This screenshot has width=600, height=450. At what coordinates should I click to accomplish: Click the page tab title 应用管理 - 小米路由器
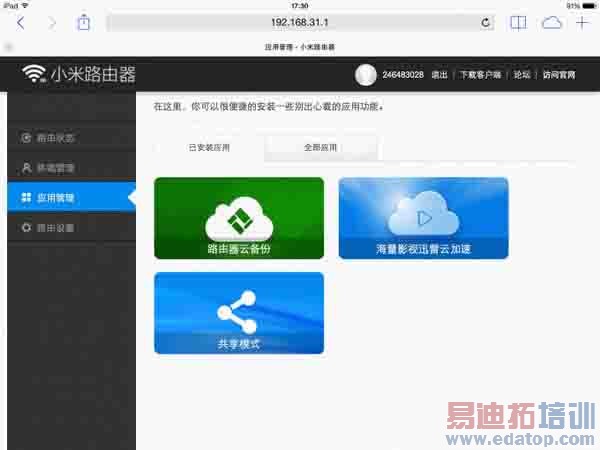[x=300, y=47]
